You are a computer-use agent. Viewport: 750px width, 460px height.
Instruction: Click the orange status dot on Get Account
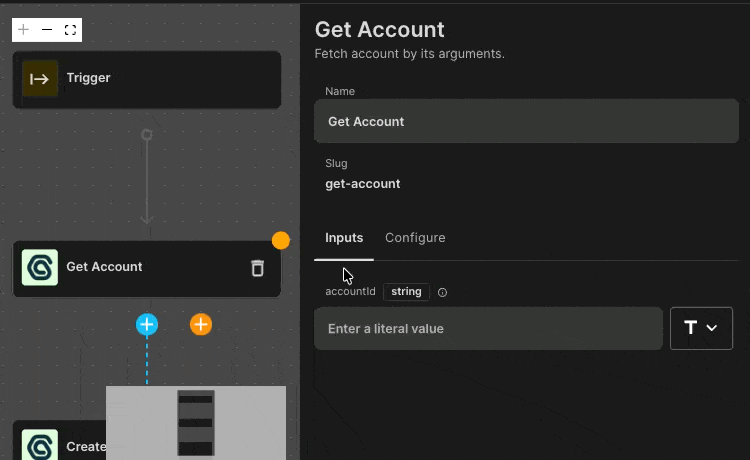(x=281, y=240)
